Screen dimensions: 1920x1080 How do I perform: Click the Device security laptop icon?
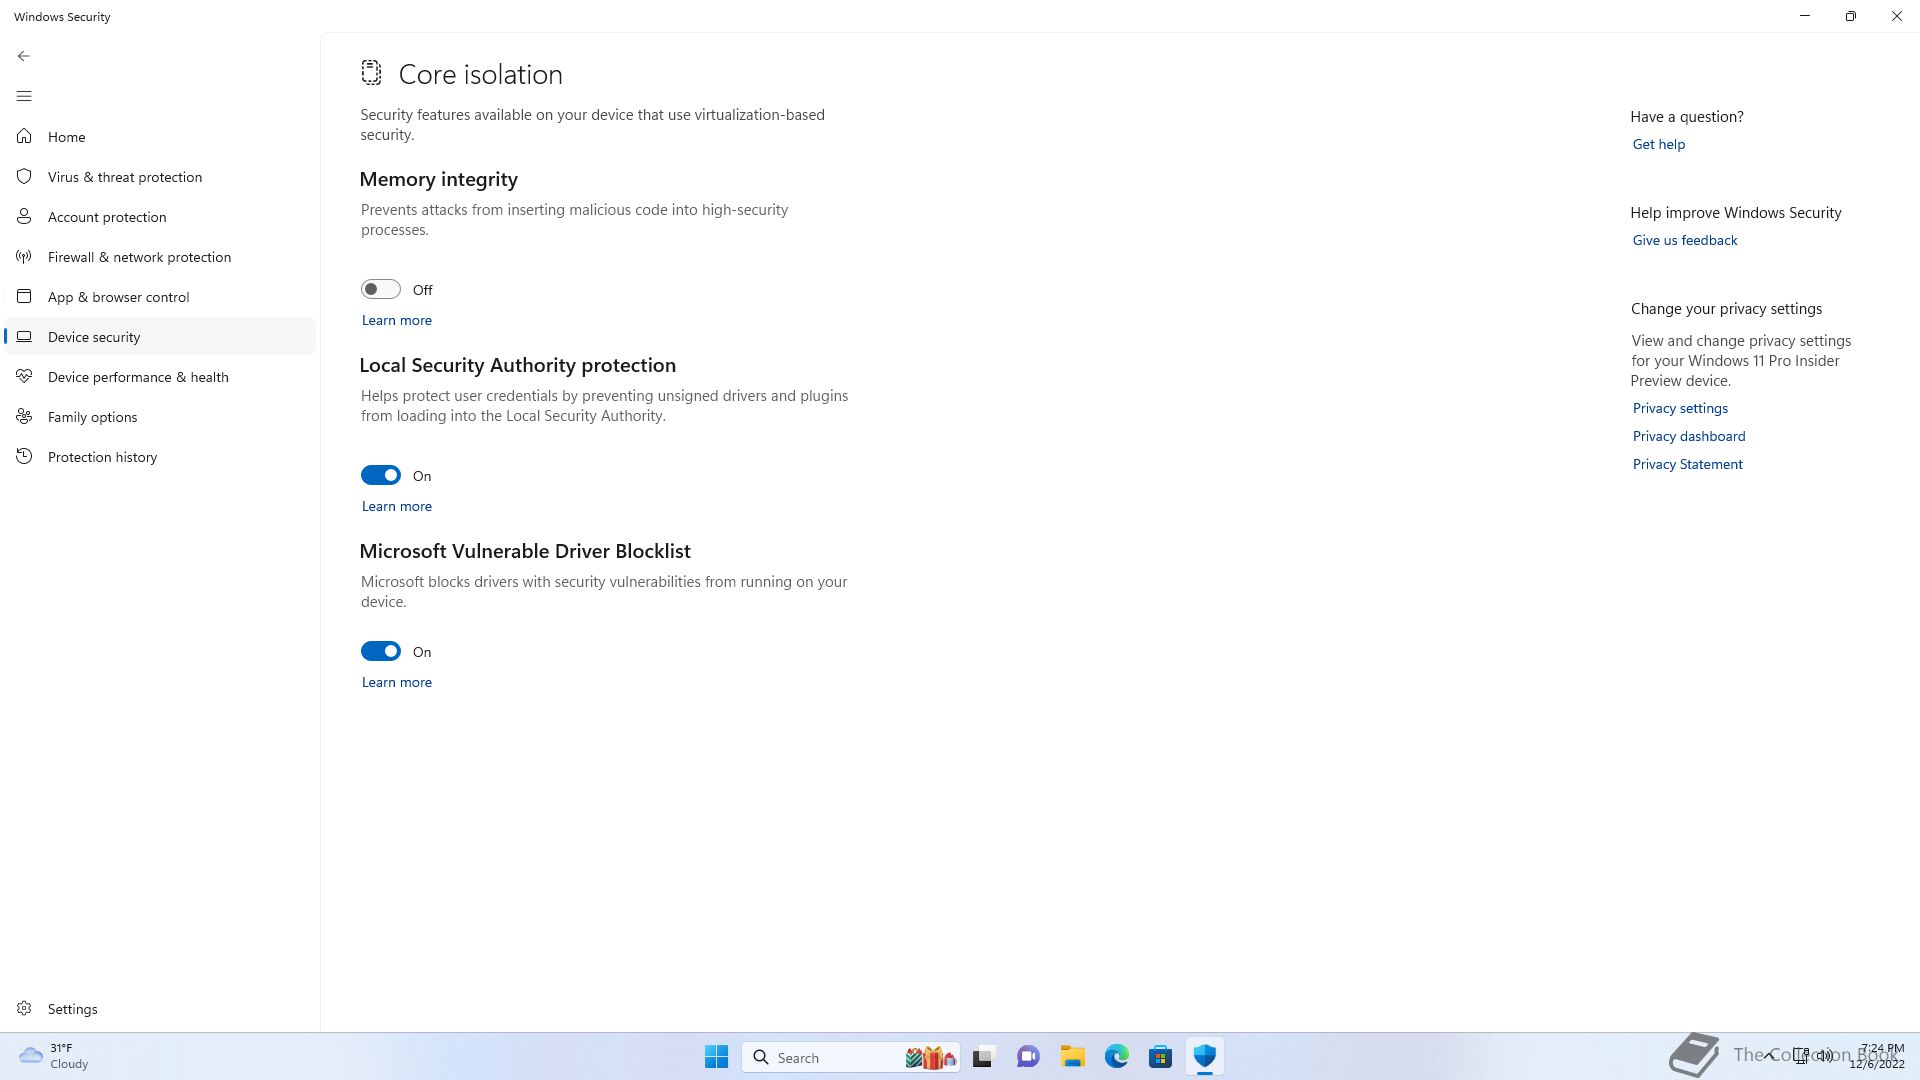pos(24,336)
